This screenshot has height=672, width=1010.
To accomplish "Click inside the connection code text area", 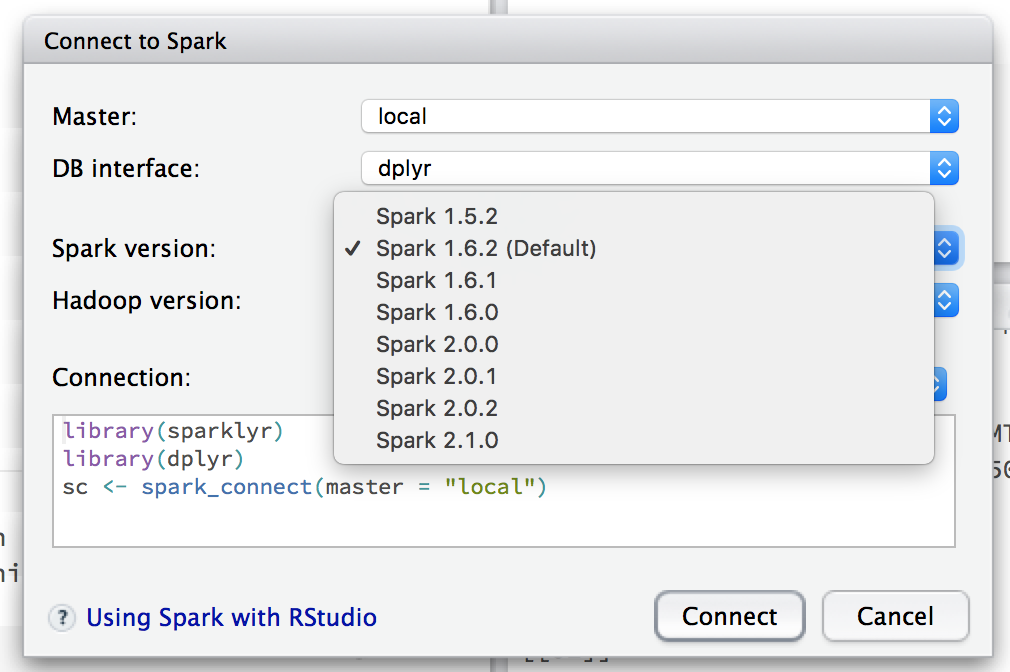I will [x=504, y=481].
